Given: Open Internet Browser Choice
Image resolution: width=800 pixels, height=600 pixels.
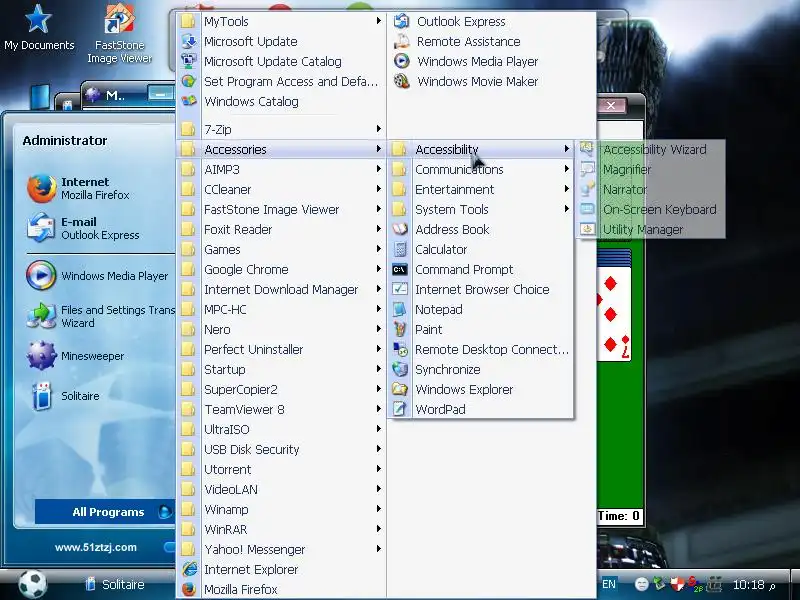Looking at the screenshot, I should coord(481,289).
